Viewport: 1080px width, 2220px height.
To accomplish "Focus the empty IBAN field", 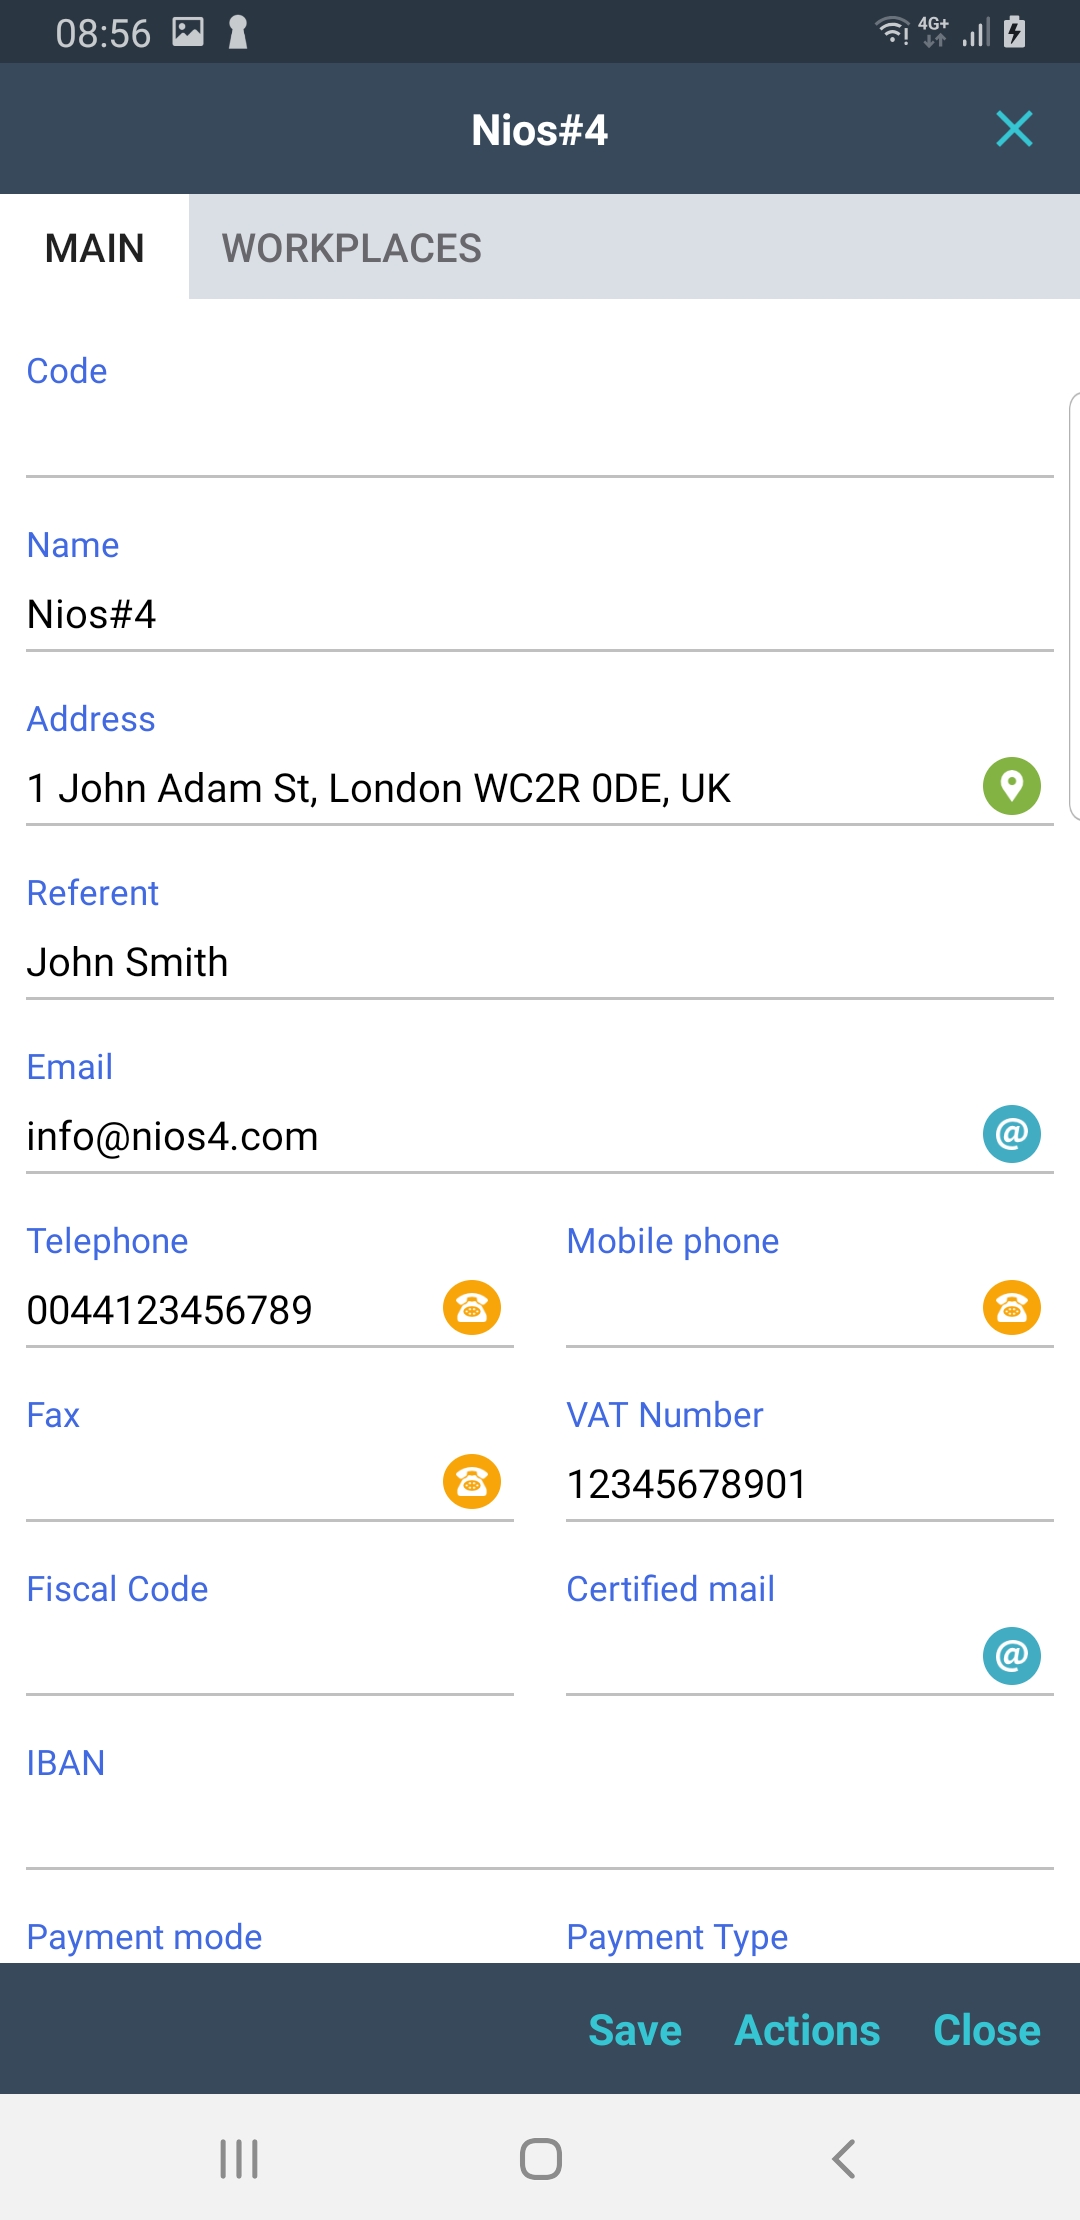I will 540,1833.
